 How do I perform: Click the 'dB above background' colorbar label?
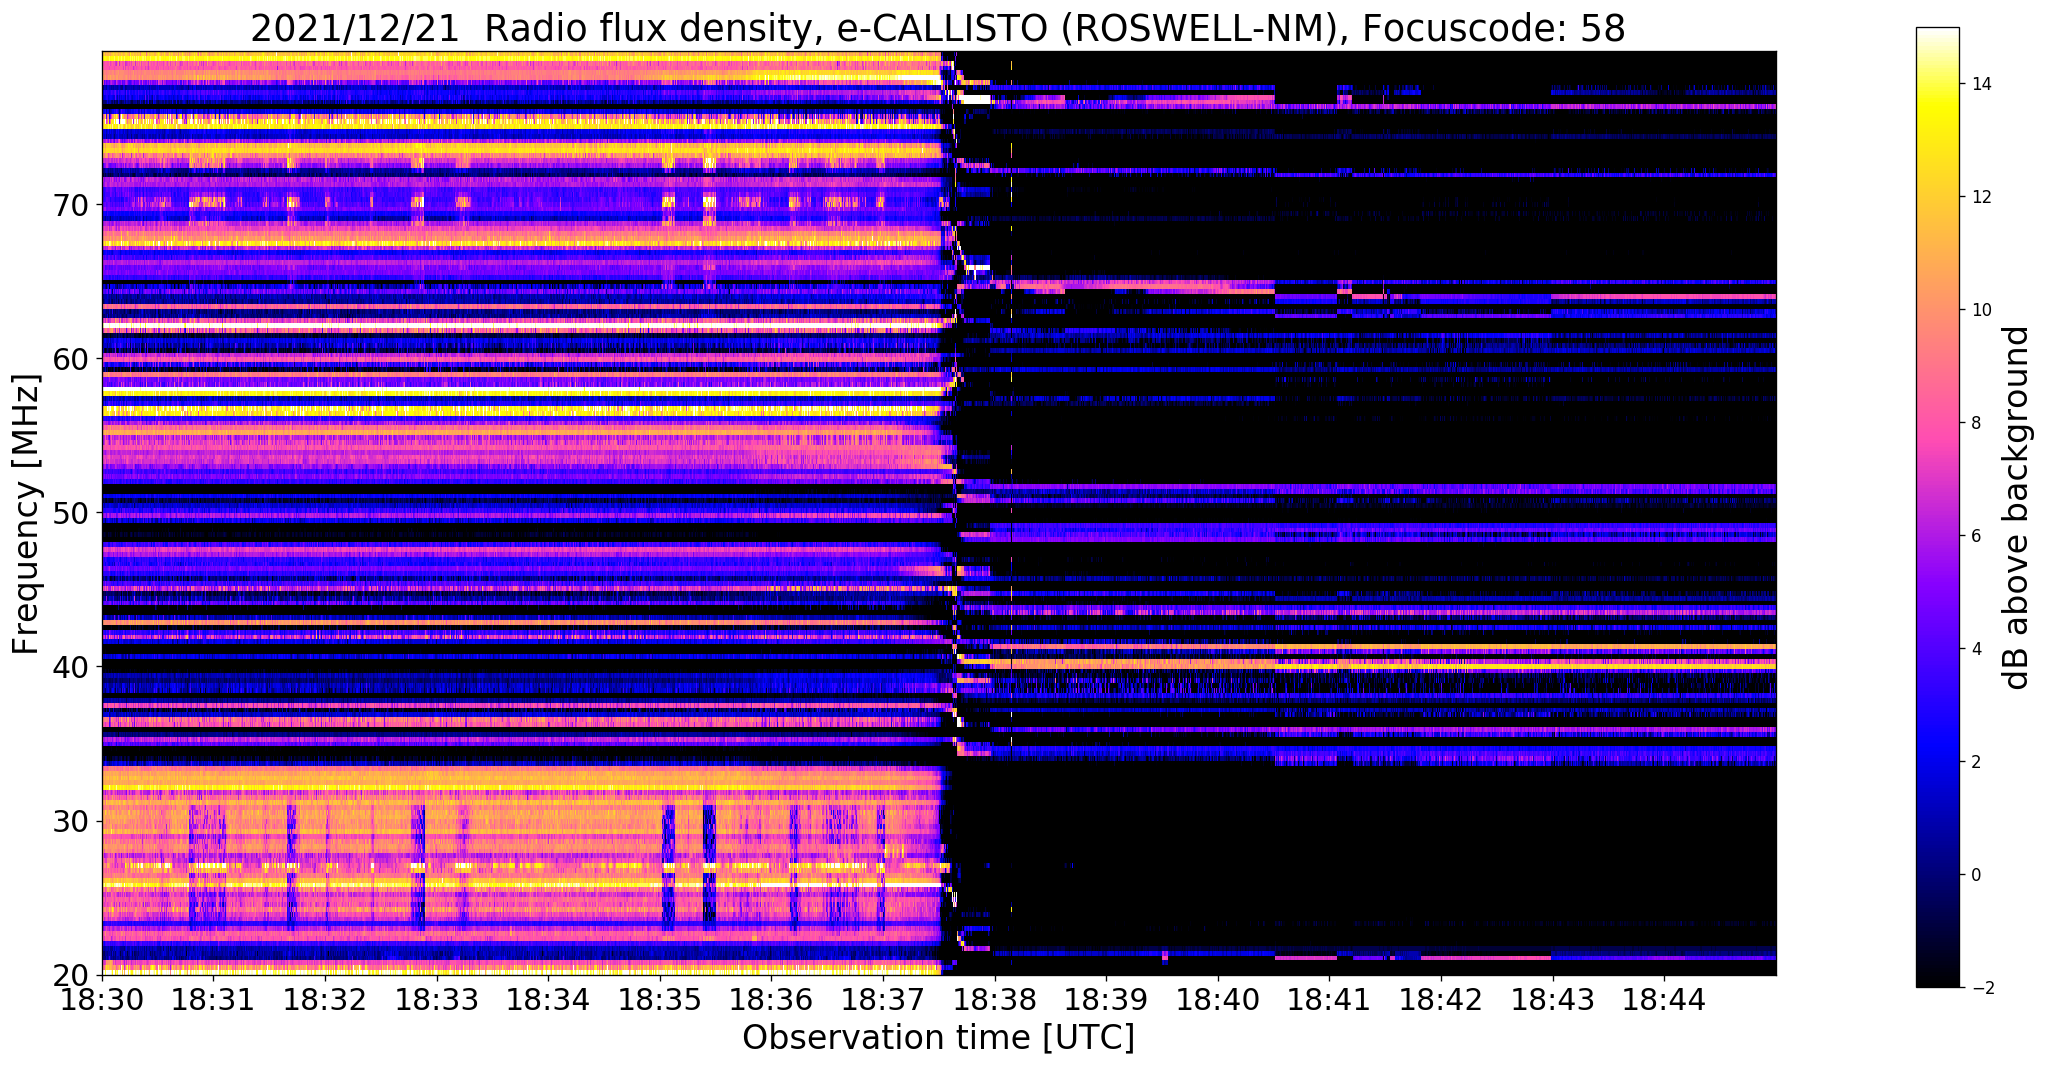(x=2017, y=508)
